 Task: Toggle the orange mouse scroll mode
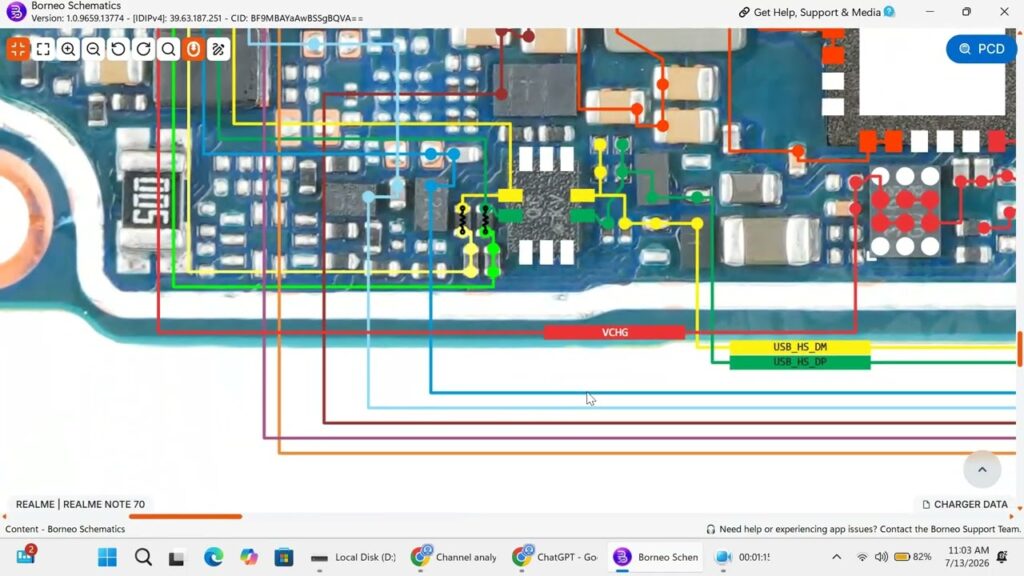click(x=193, y=49)
